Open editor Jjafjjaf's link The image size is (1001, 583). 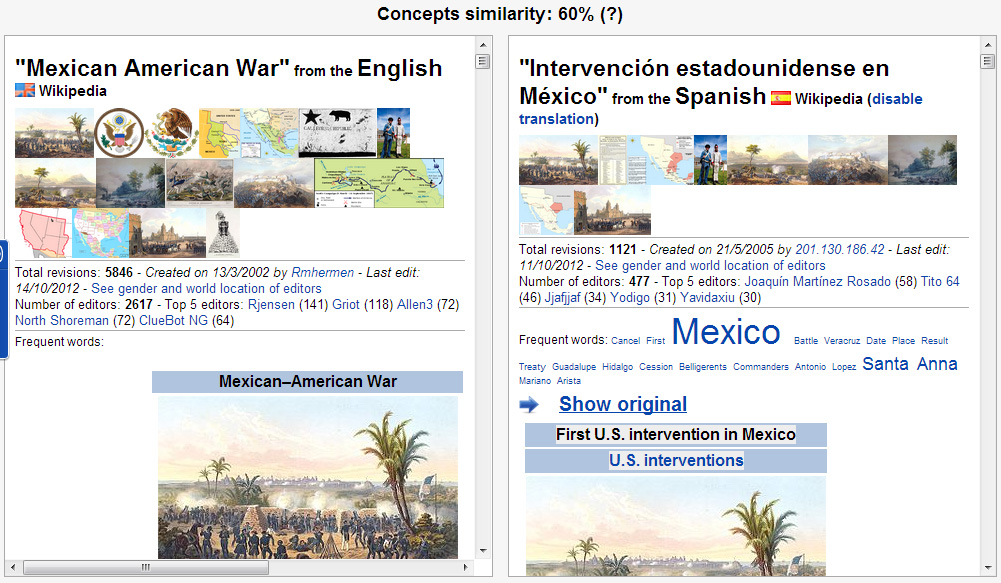pos(564,298)
